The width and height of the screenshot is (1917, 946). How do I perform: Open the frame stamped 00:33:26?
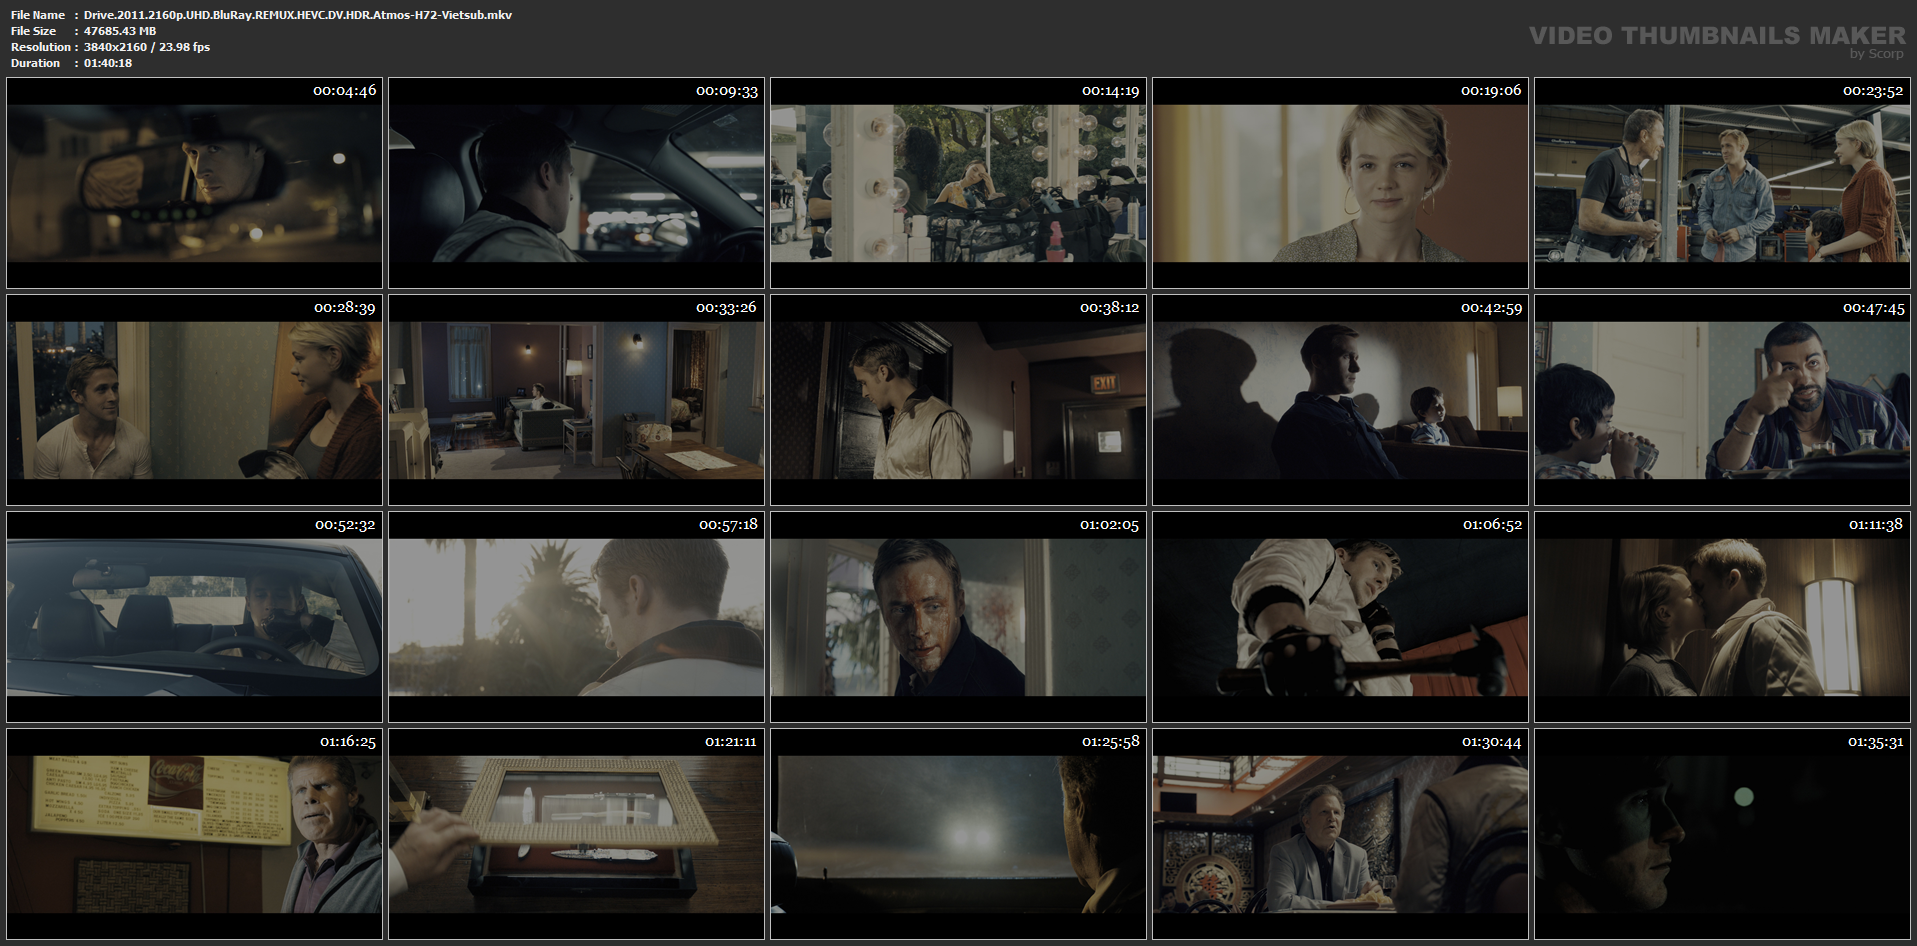[576, 400]
